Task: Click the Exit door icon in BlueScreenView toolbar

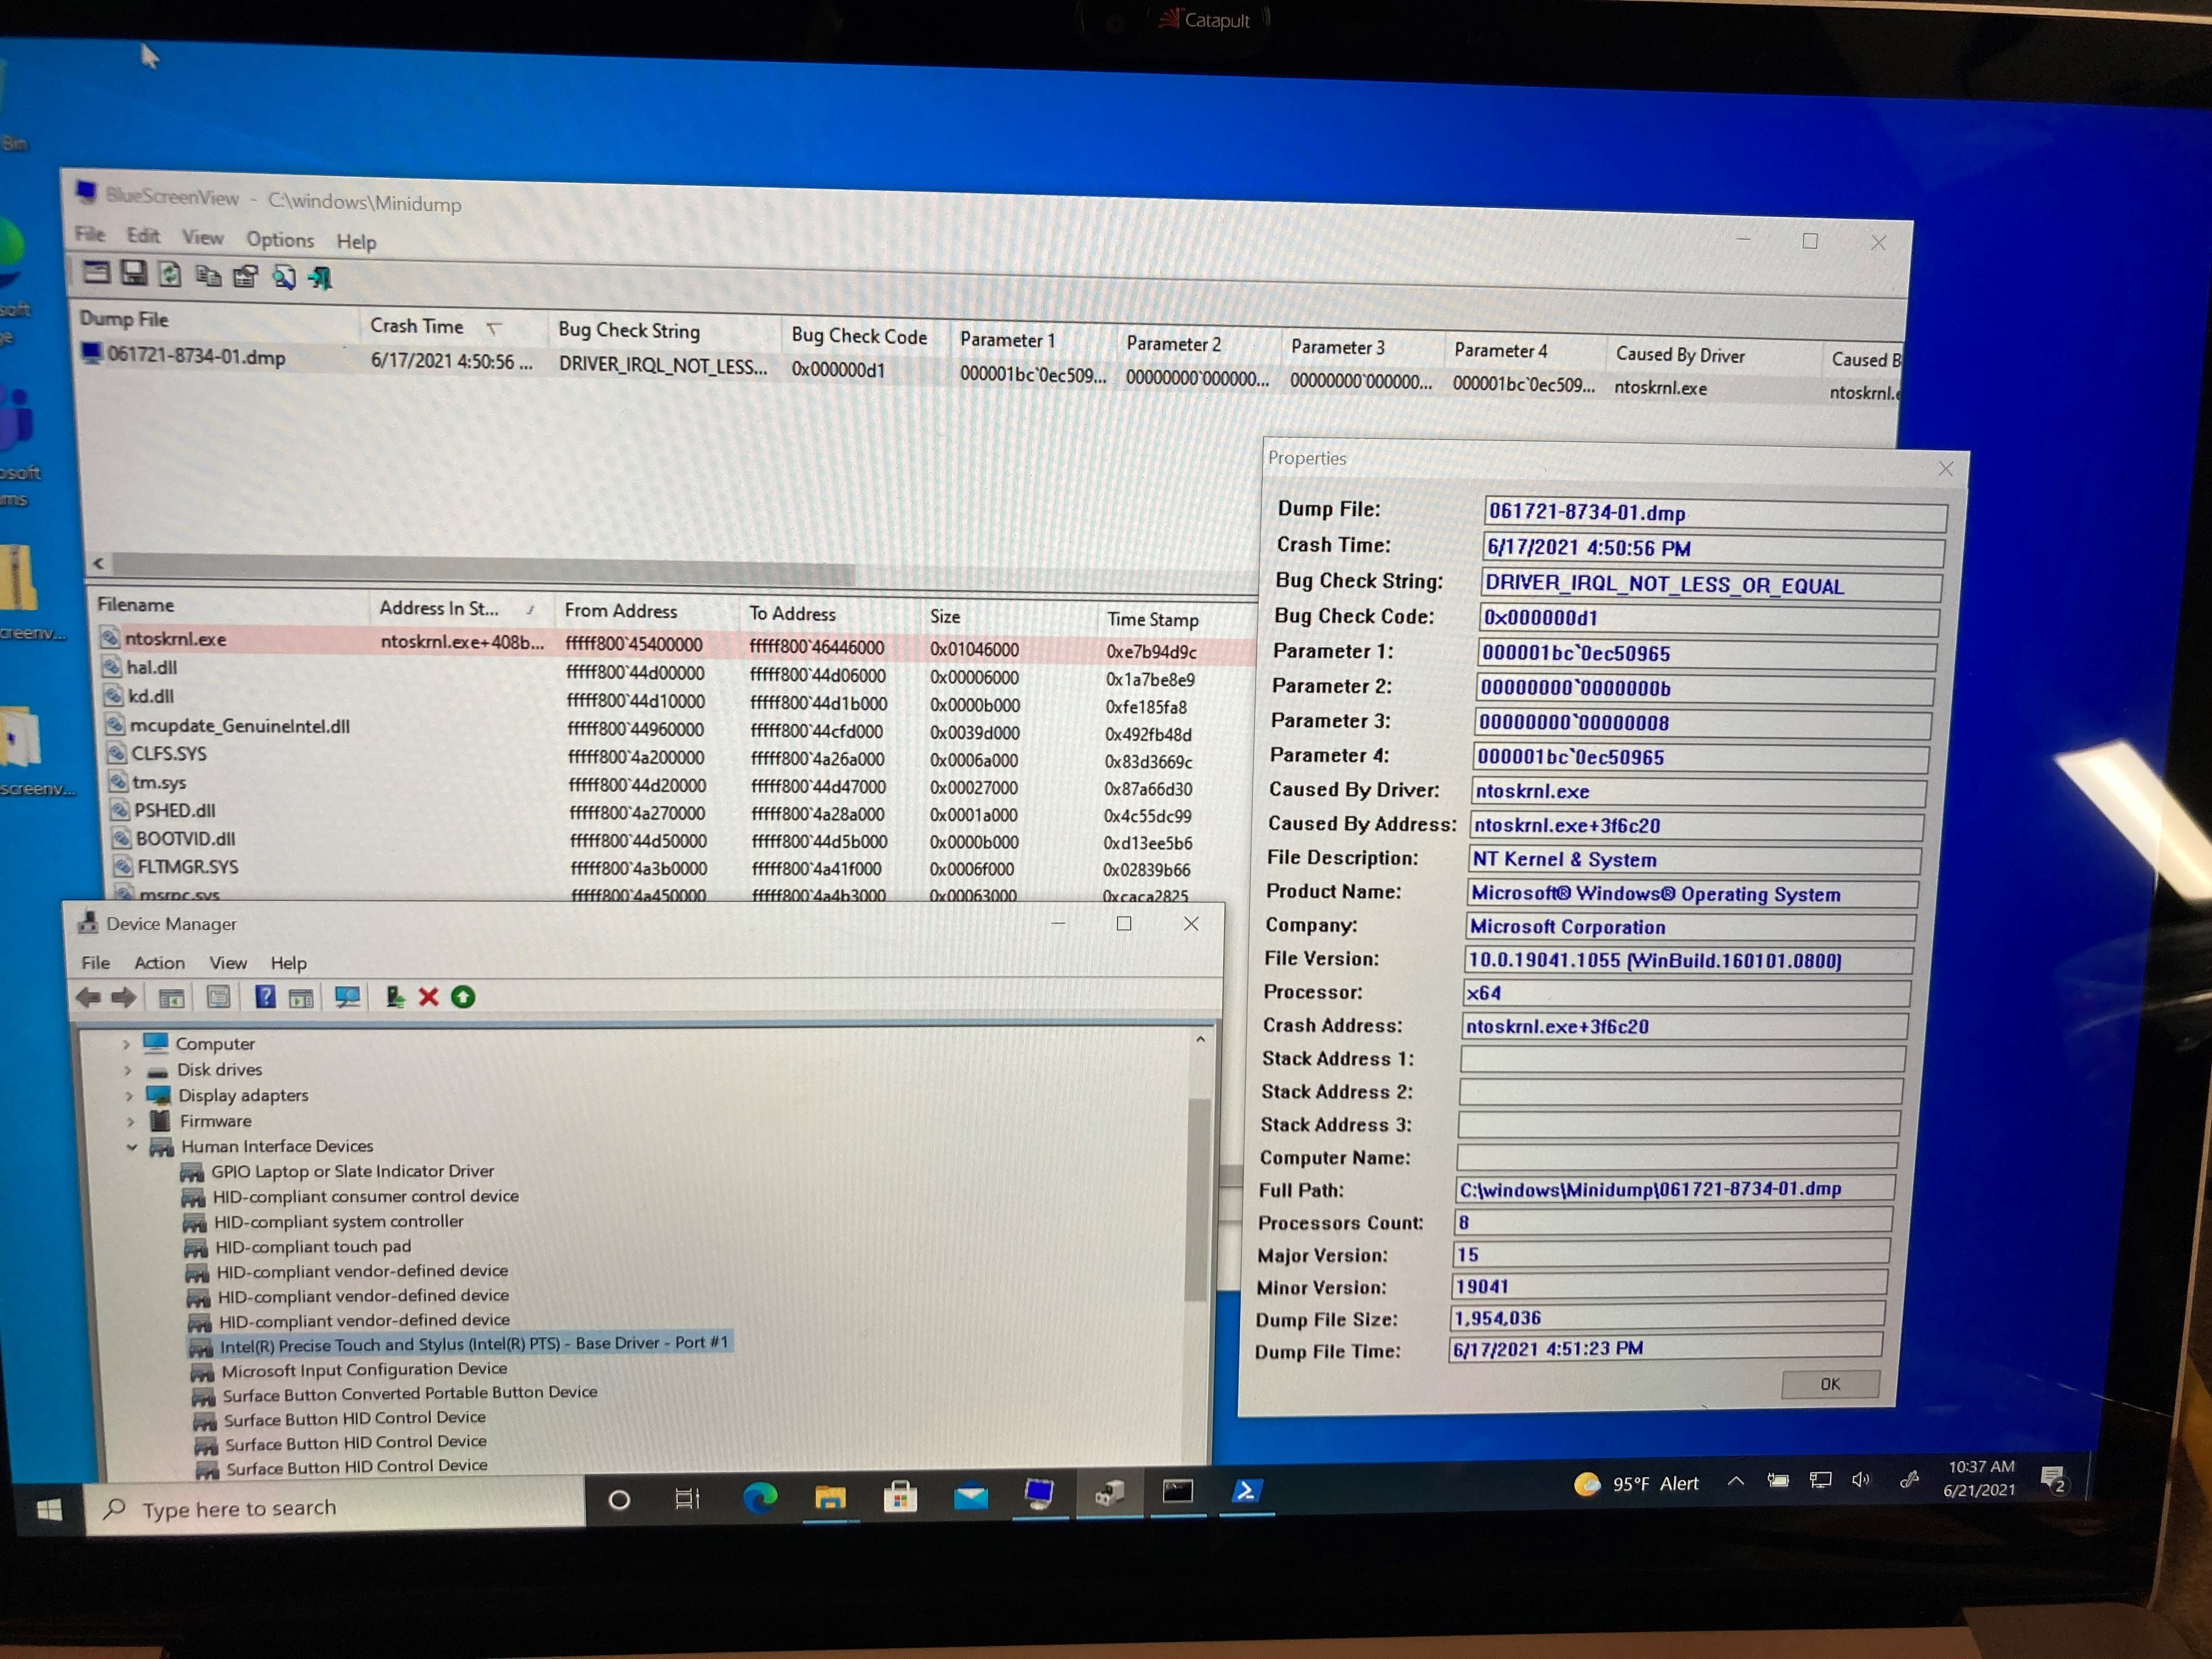Action: (x=320, y=278)
